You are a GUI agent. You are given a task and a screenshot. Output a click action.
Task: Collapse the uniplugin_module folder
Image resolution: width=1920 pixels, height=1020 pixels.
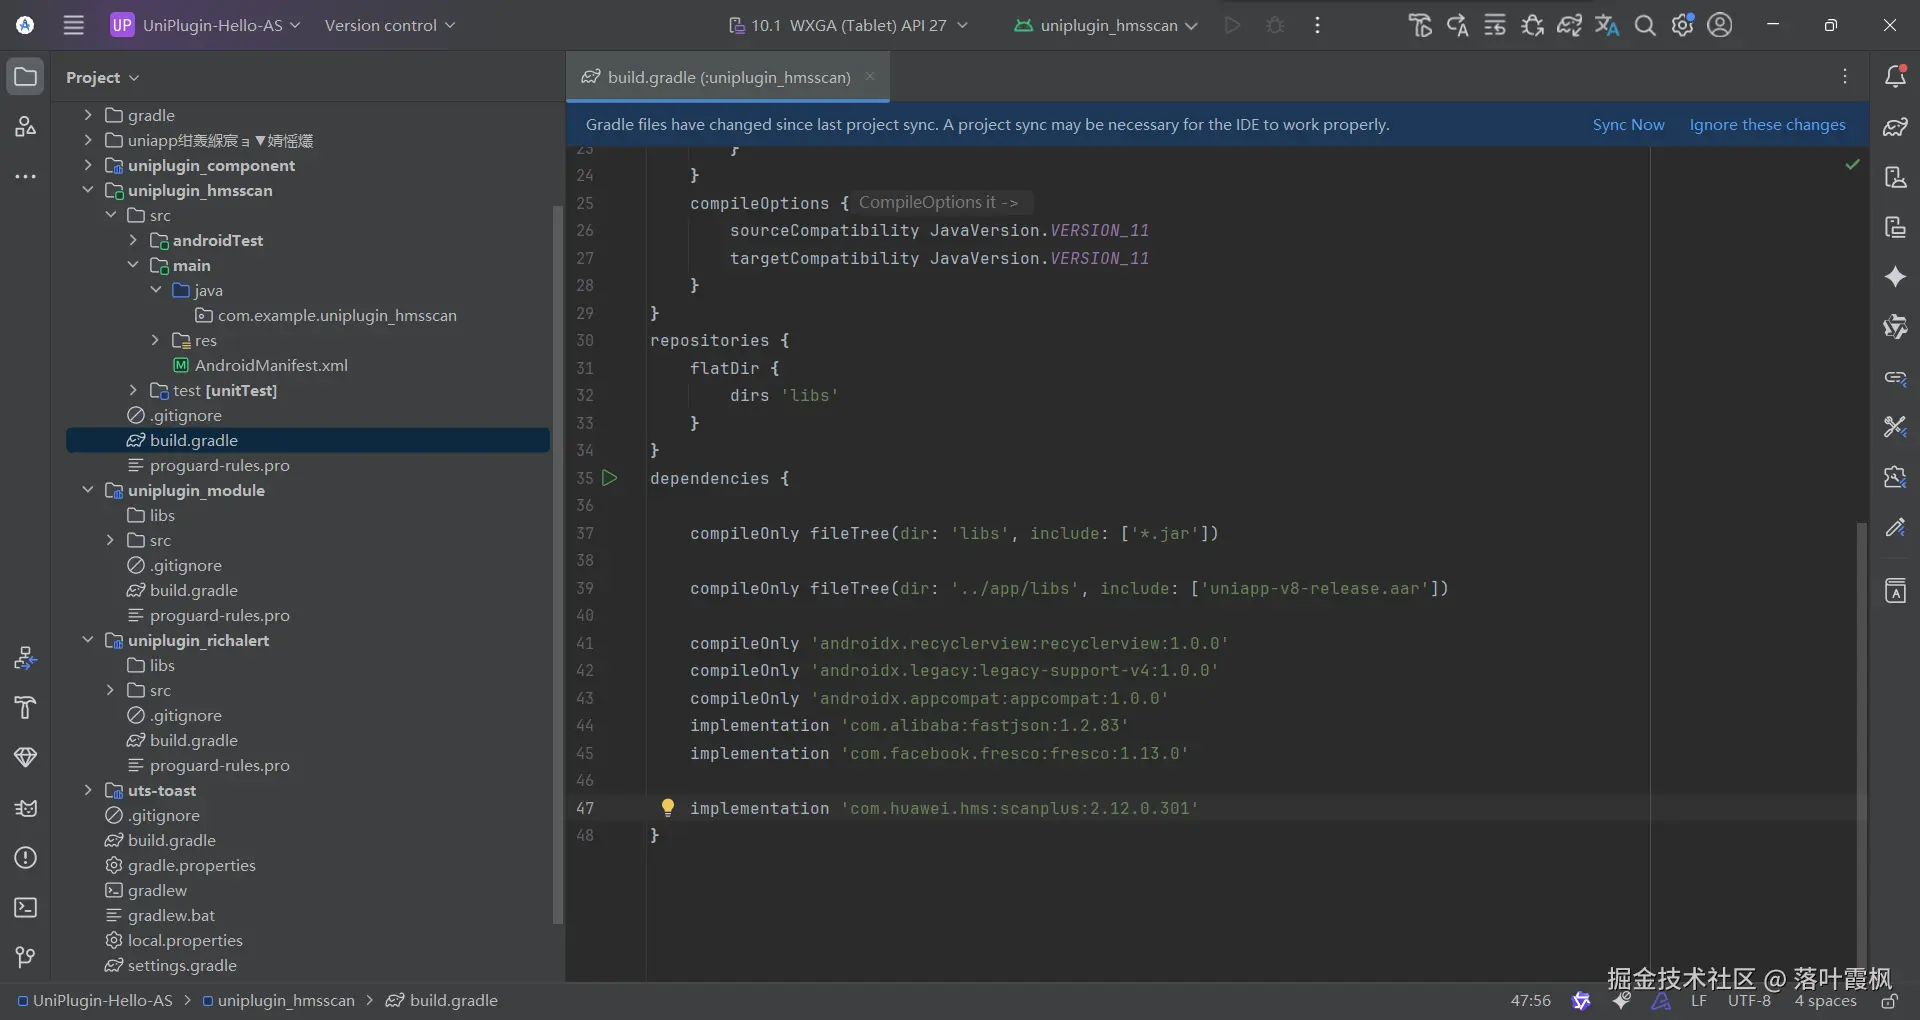(x=88, y=490)
